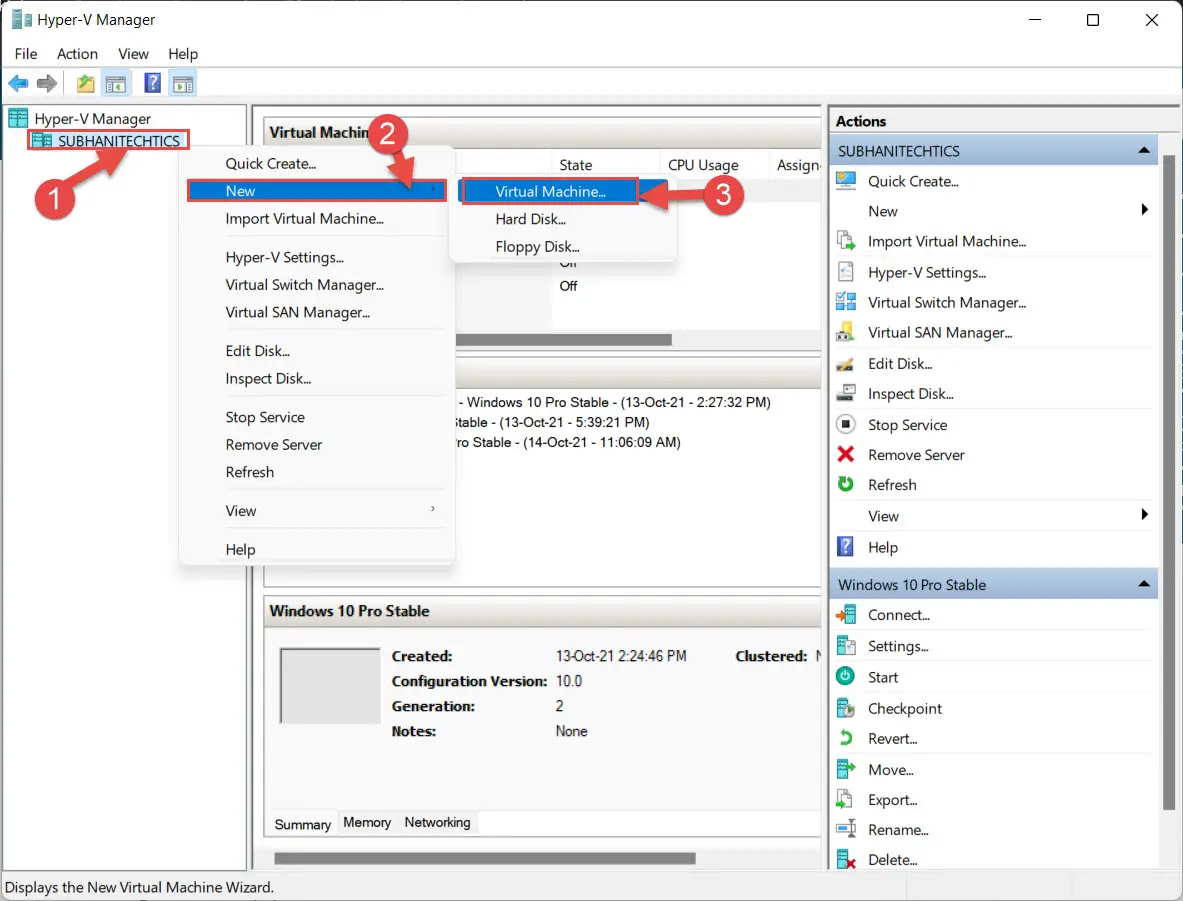Click the VM Settings icon in Actions

[x=846, y=646]
